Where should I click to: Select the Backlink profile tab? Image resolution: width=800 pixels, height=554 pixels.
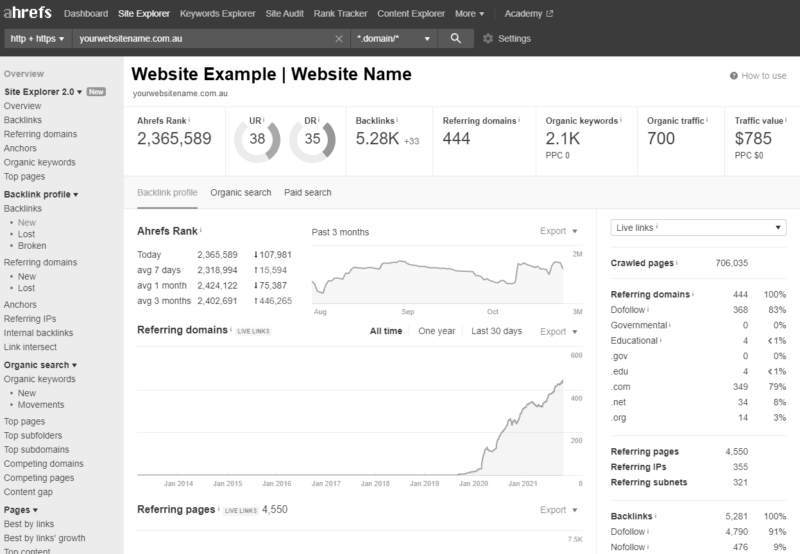pyautogui.click(x=167, y=192)
